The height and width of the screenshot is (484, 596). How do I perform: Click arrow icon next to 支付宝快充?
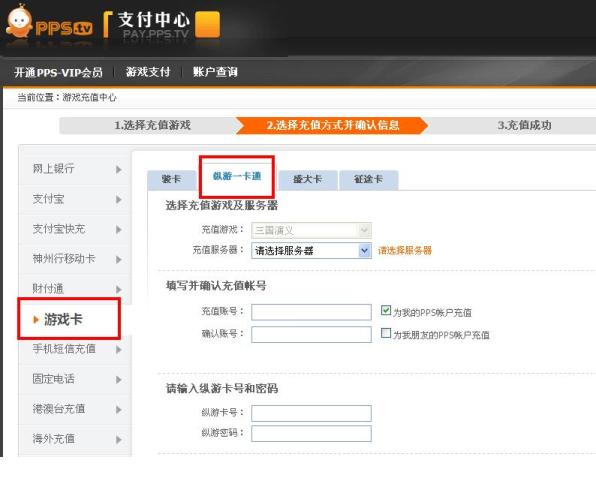119,230
